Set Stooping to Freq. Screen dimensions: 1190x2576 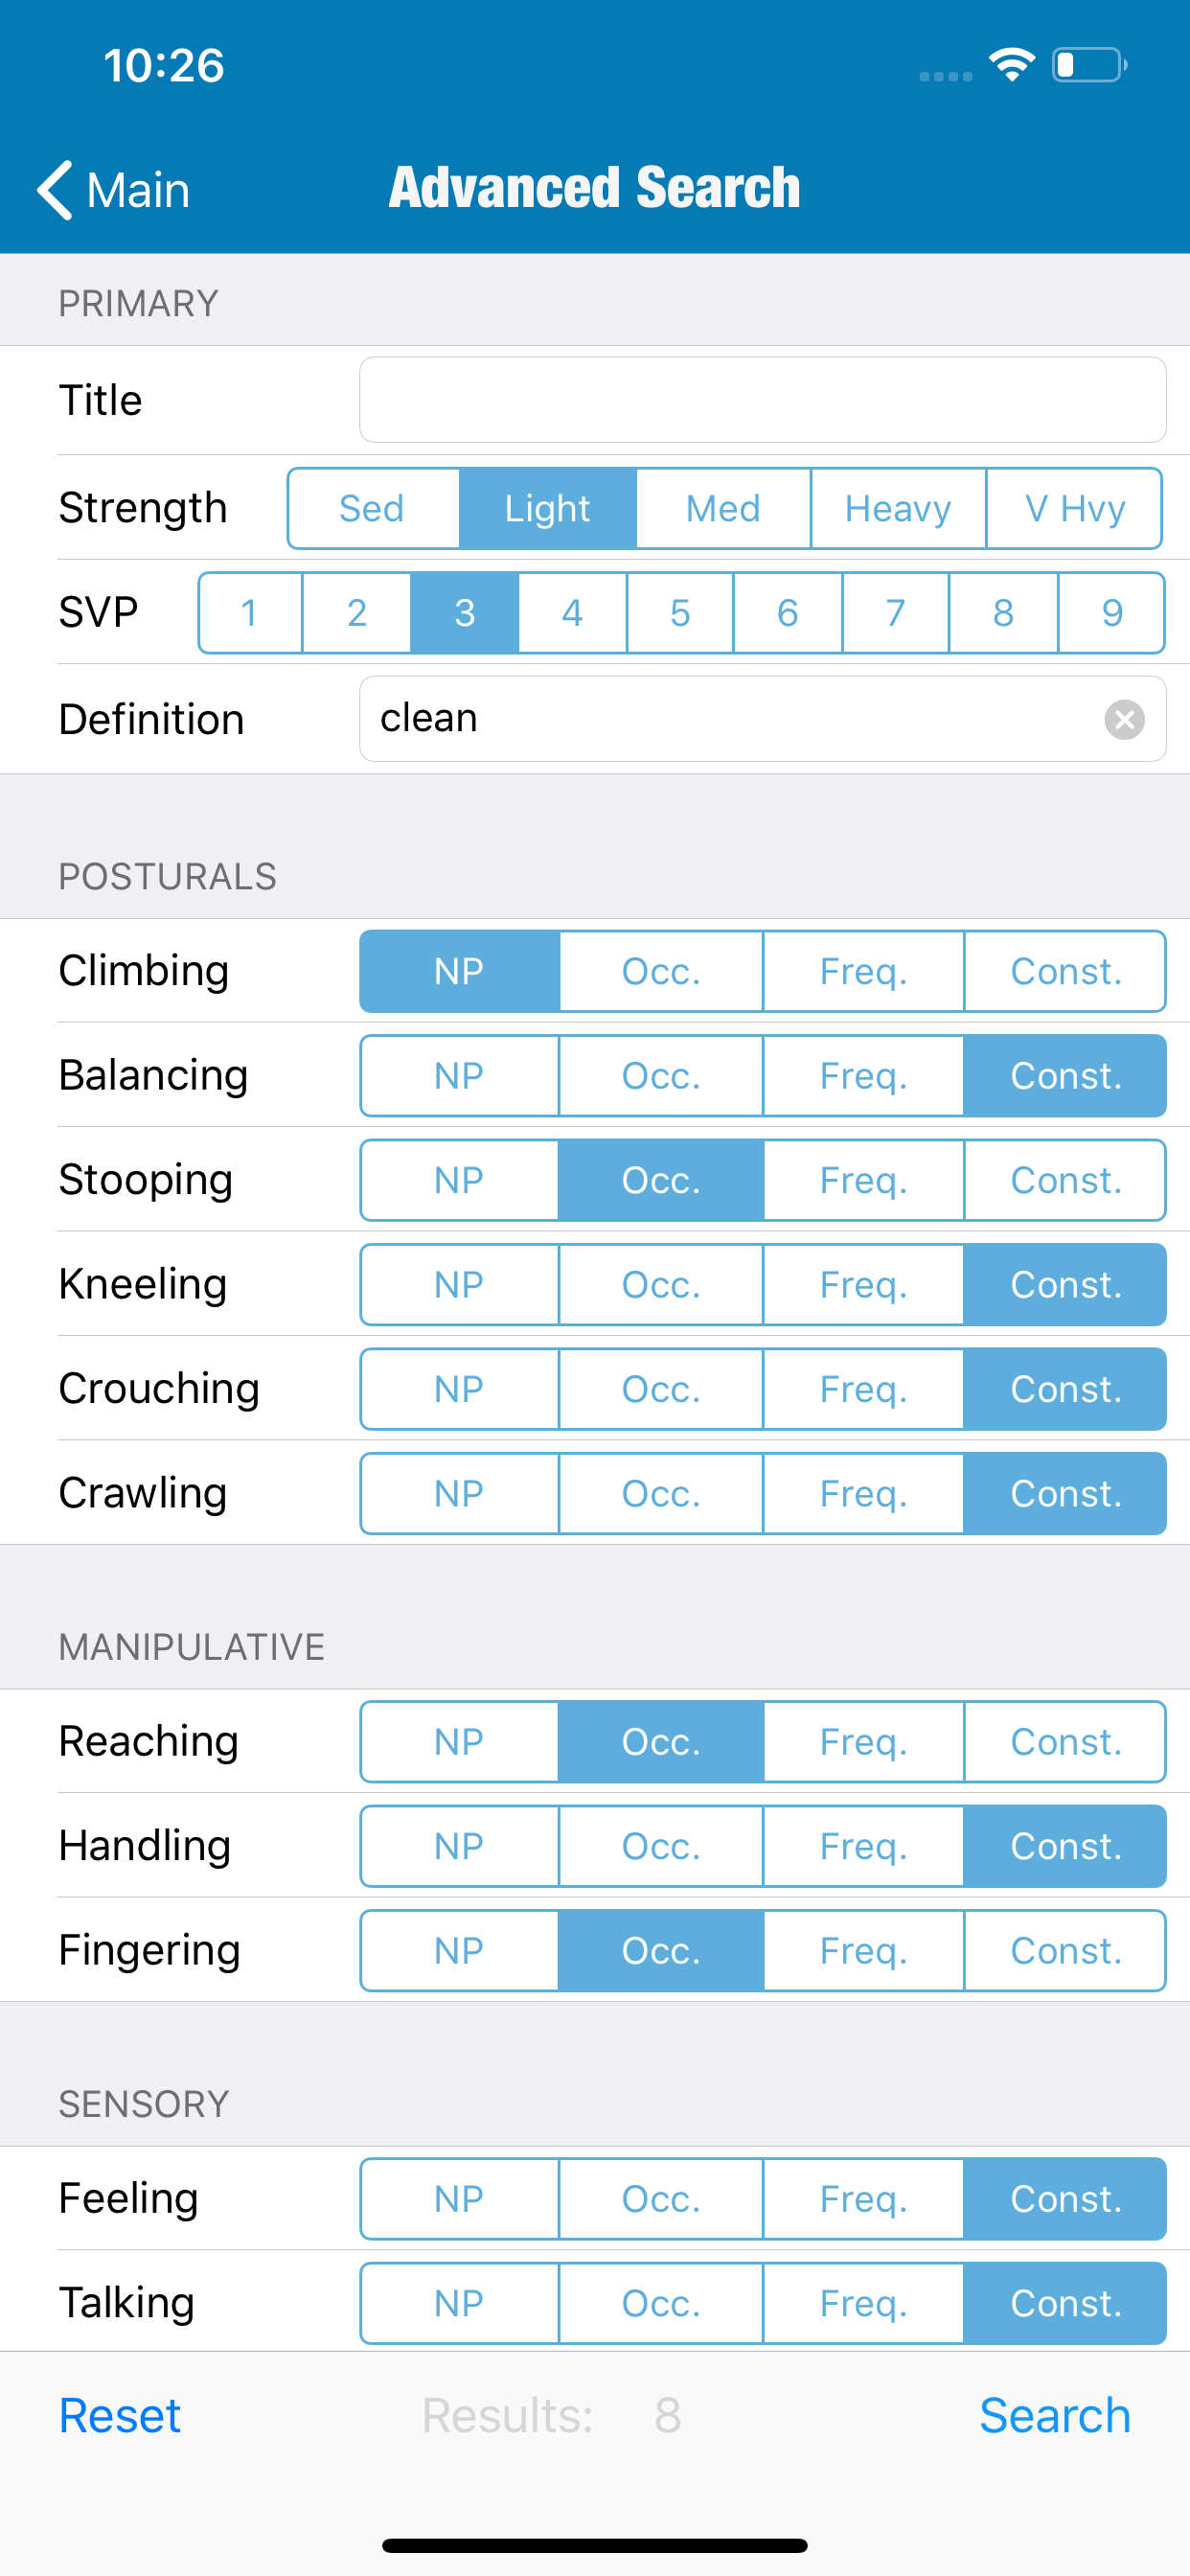click(x=863, y=1180)
